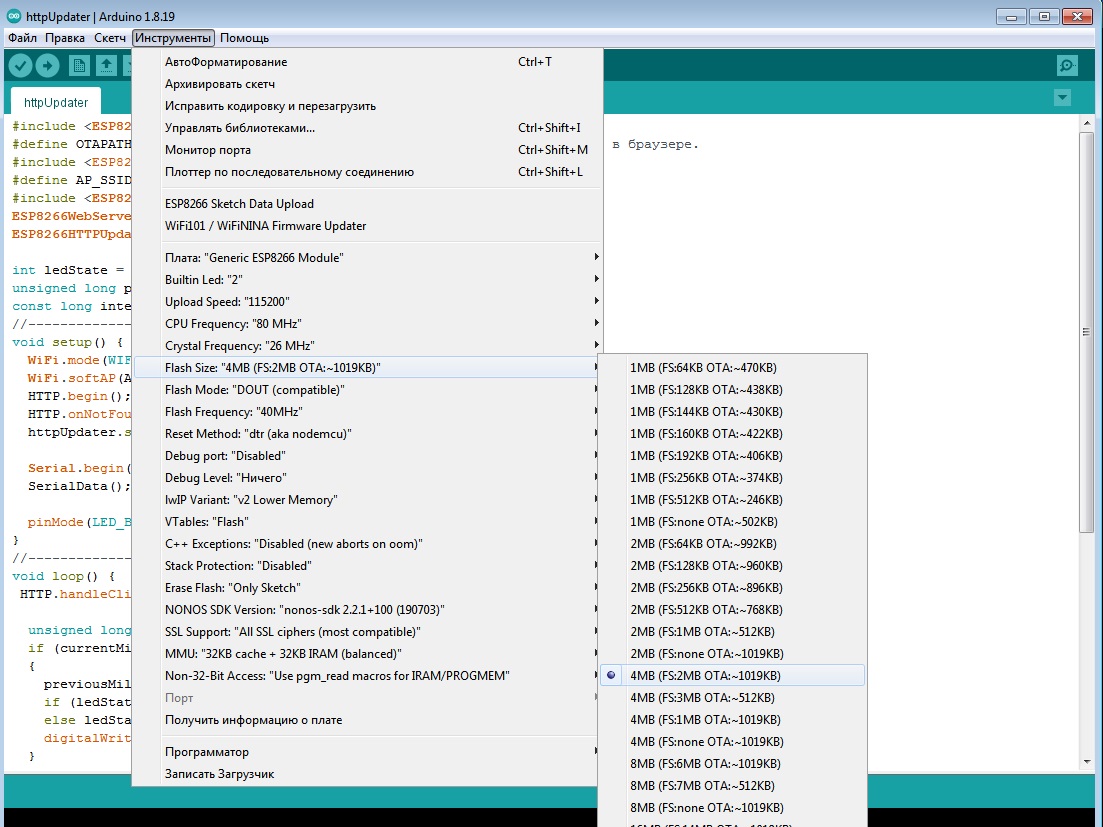Click the tab options down-arrow icon
Image resolution: width=1103 pixels, height=827 pixels.
tap(1062, 98)
